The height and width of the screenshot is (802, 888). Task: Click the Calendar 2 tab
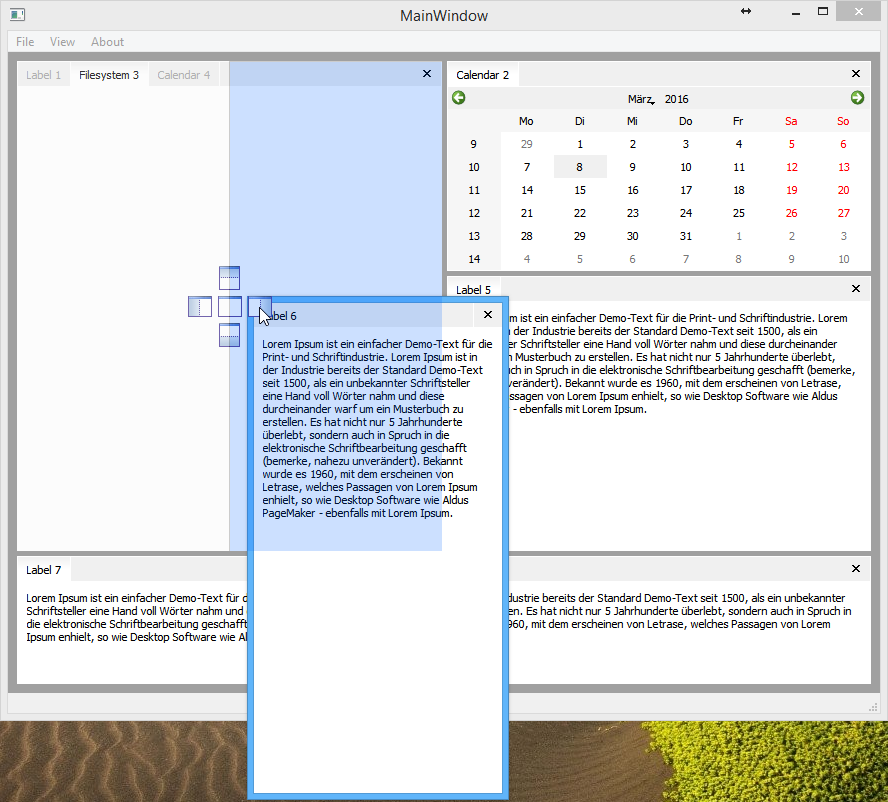483,75
